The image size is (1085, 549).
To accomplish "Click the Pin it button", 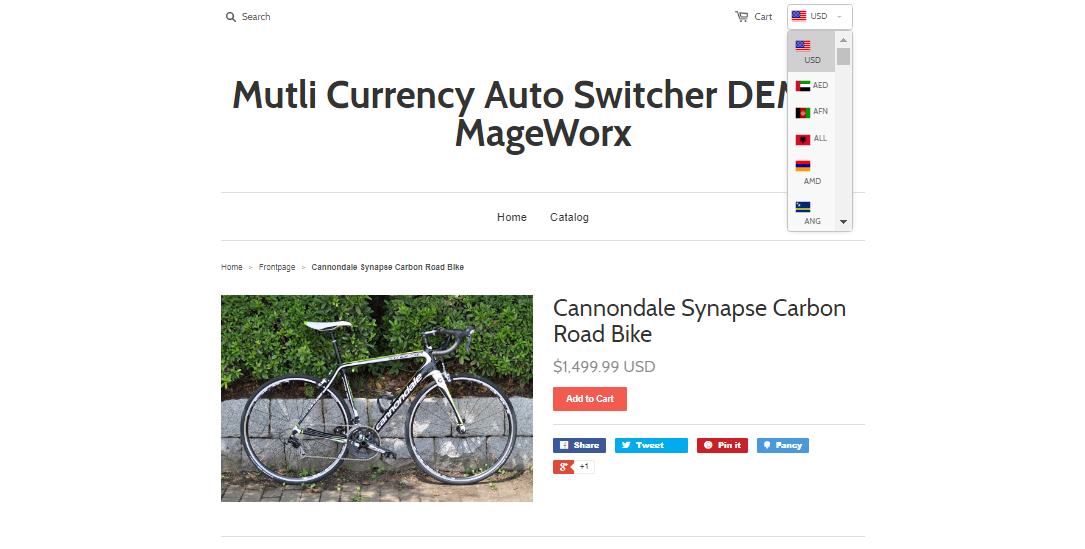I will tap(722, 445).
